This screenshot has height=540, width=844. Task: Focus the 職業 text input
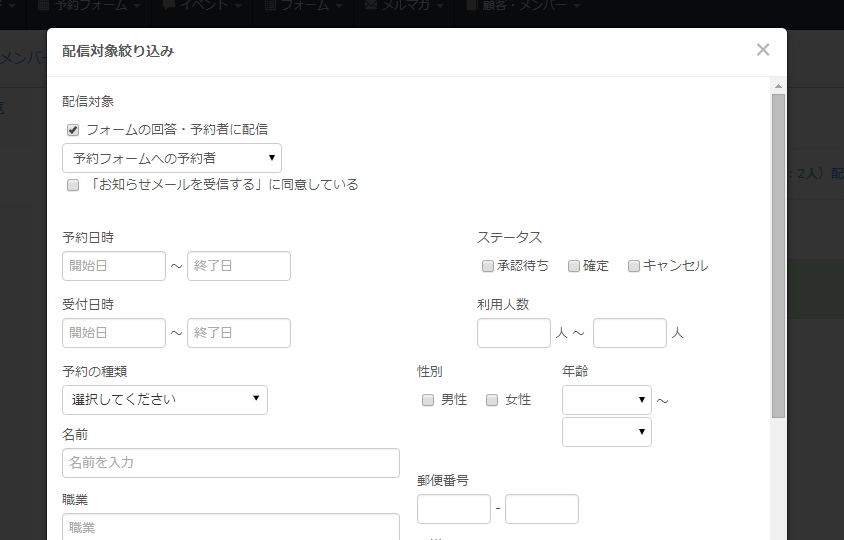pyautogui.click(x=231, y=527)
